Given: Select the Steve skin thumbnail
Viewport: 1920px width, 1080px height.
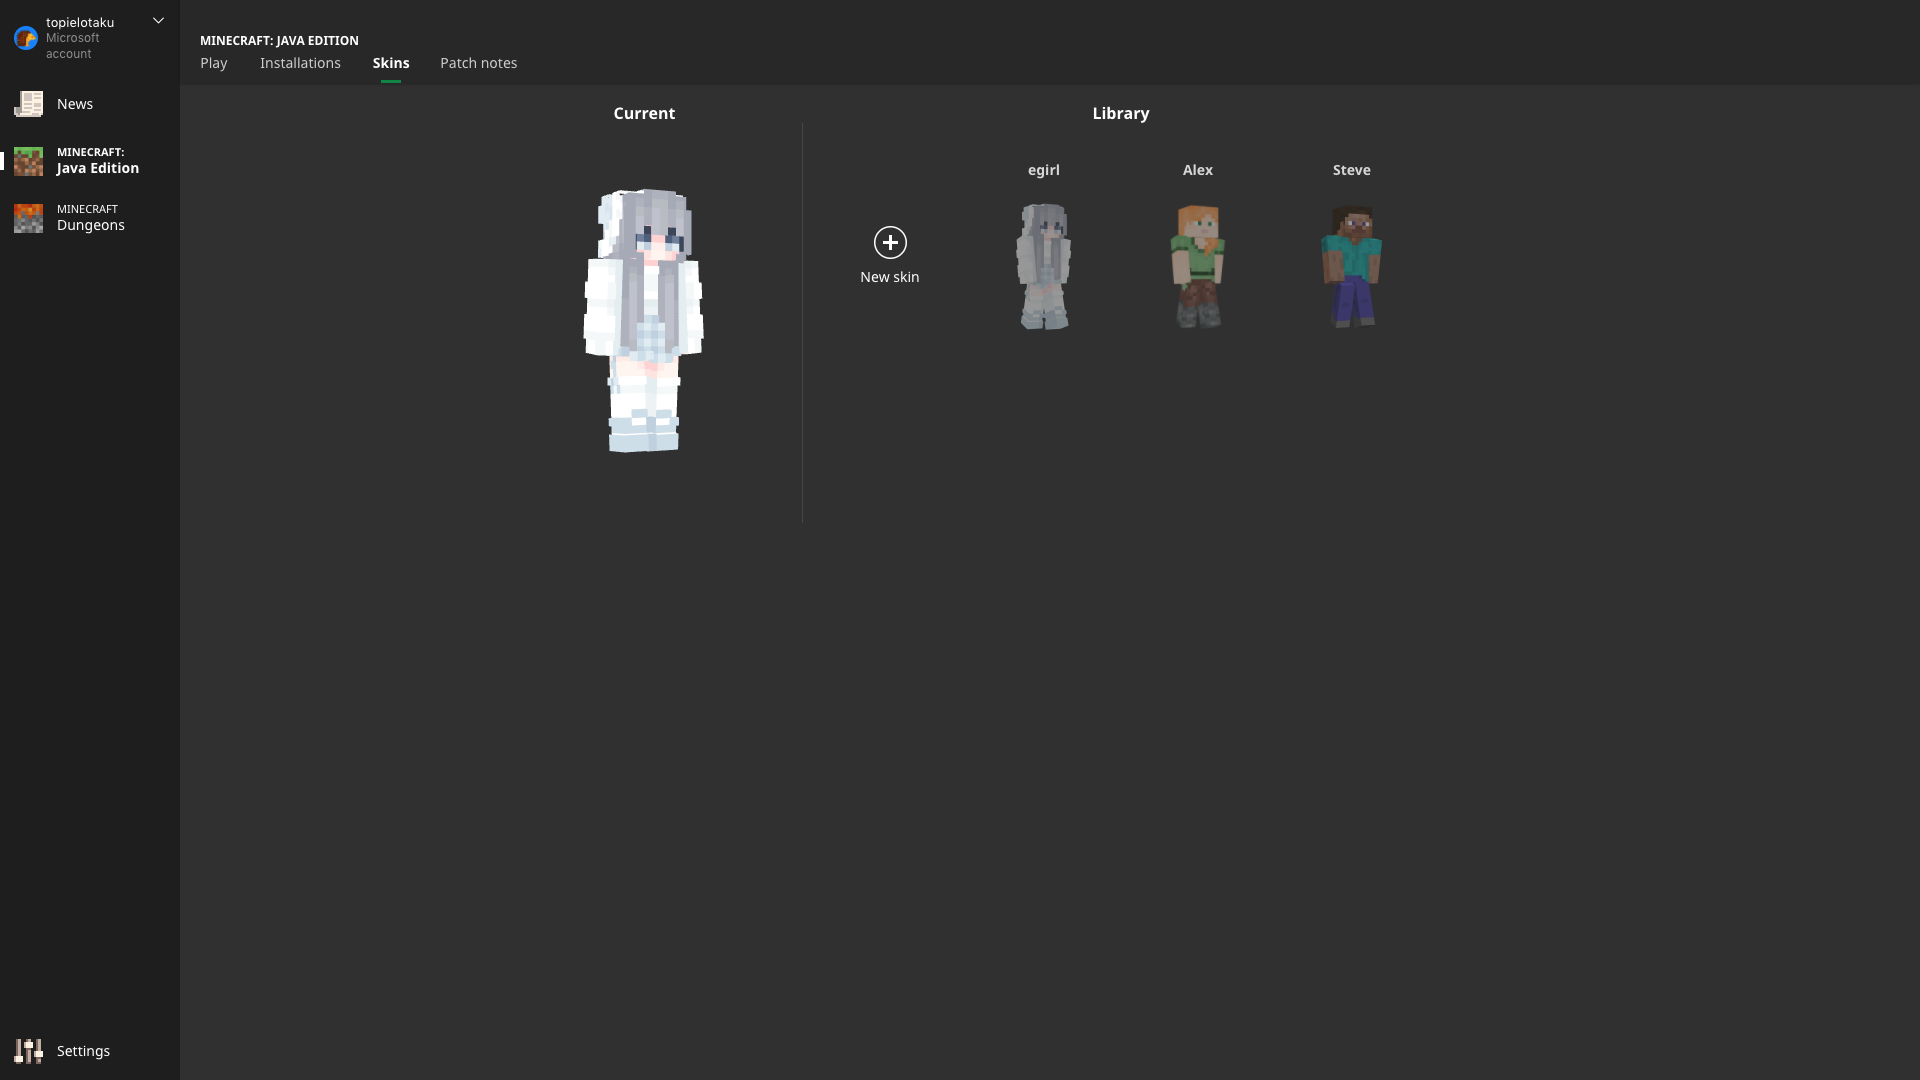Looking at the screenshot, I should coord(1351,266).
